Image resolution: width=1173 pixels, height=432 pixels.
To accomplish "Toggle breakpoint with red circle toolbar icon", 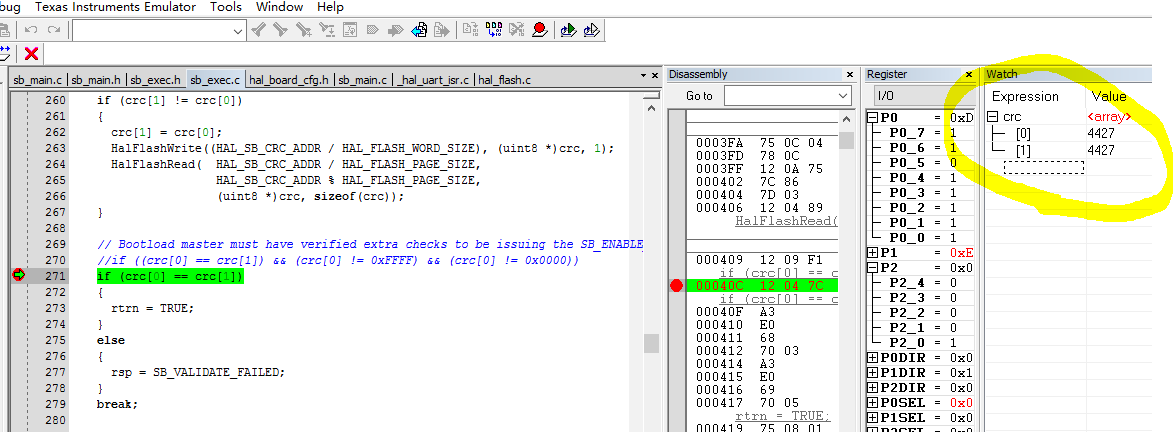I will (539, 30).
